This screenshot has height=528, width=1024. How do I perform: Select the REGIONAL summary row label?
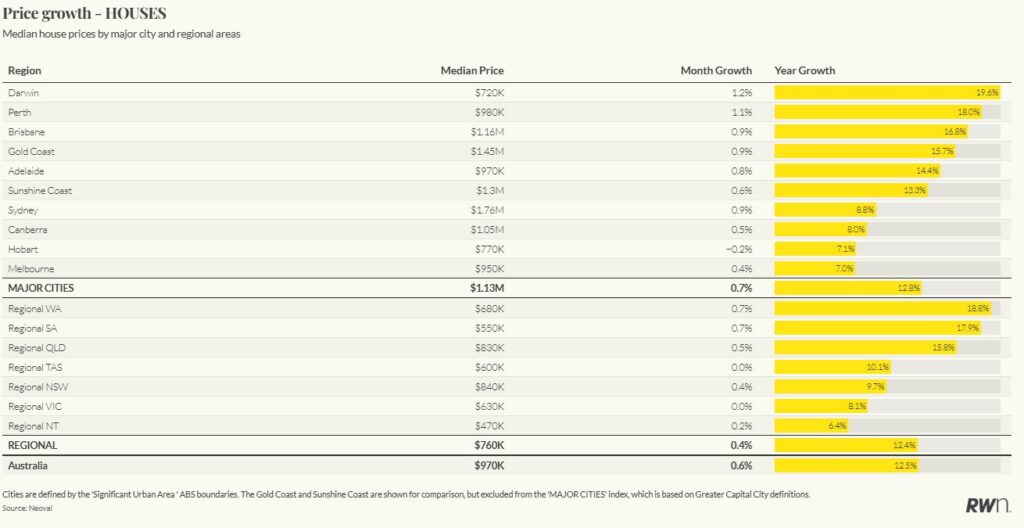pyautogui.click(x=32, y=445)
